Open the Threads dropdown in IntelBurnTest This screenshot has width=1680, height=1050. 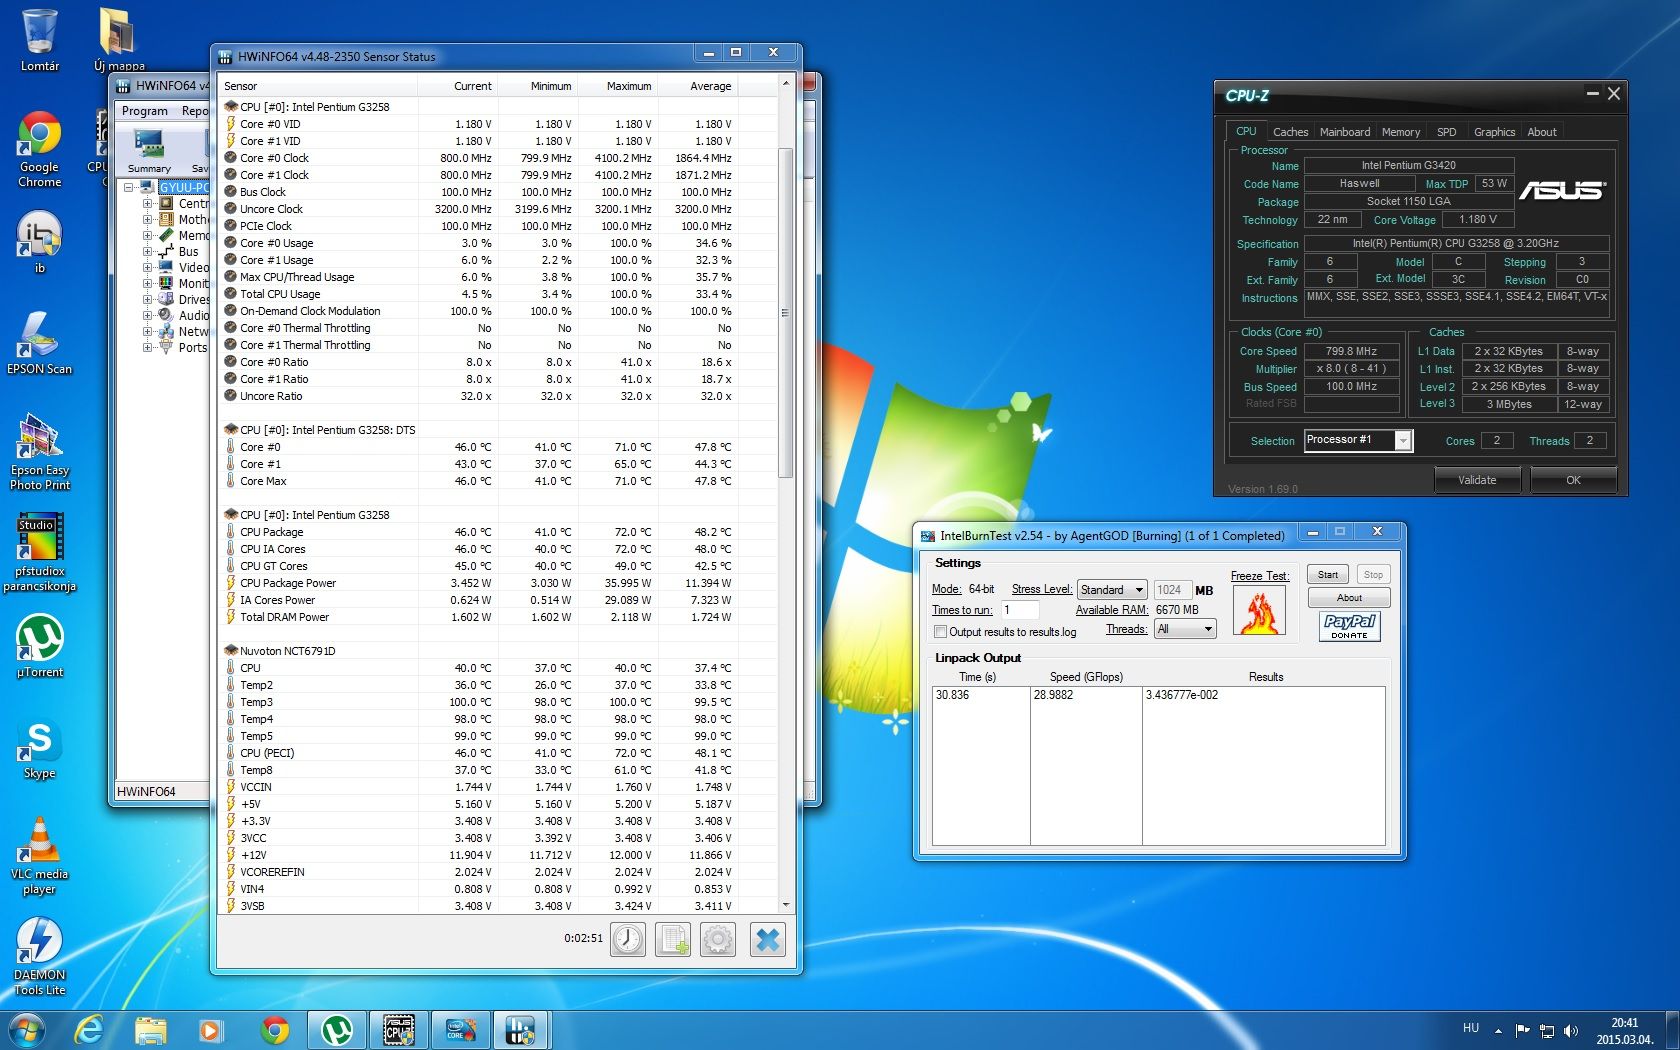[1185, 629]
